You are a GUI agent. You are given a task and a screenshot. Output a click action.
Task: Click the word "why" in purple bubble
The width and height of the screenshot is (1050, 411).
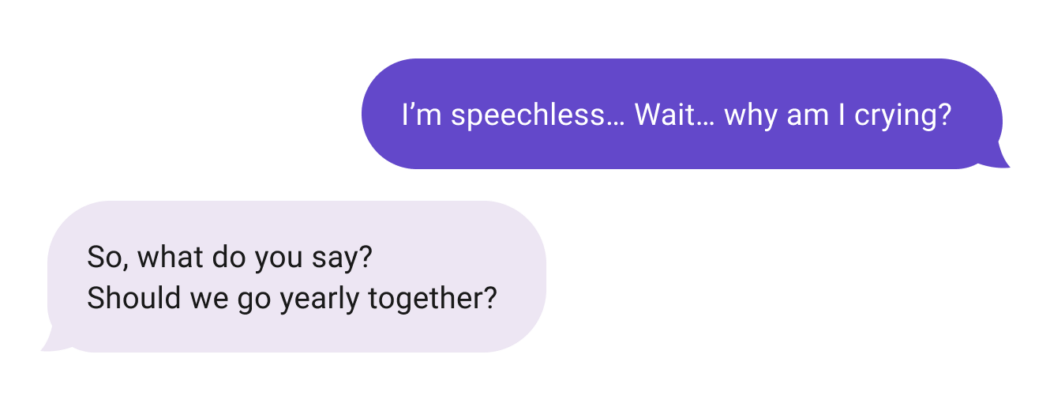(x=746, y=115)
